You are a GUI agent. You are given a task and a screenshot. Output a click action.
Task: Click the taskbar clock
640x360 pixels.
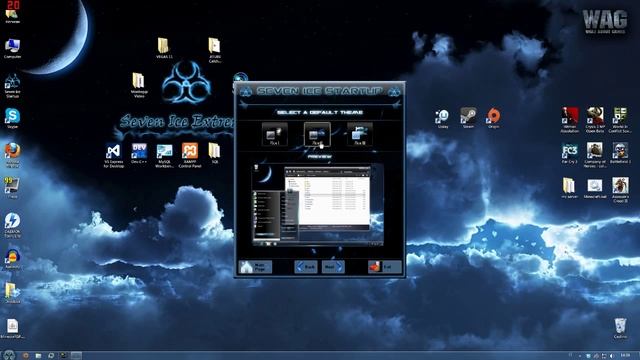[x=625, y=356]
